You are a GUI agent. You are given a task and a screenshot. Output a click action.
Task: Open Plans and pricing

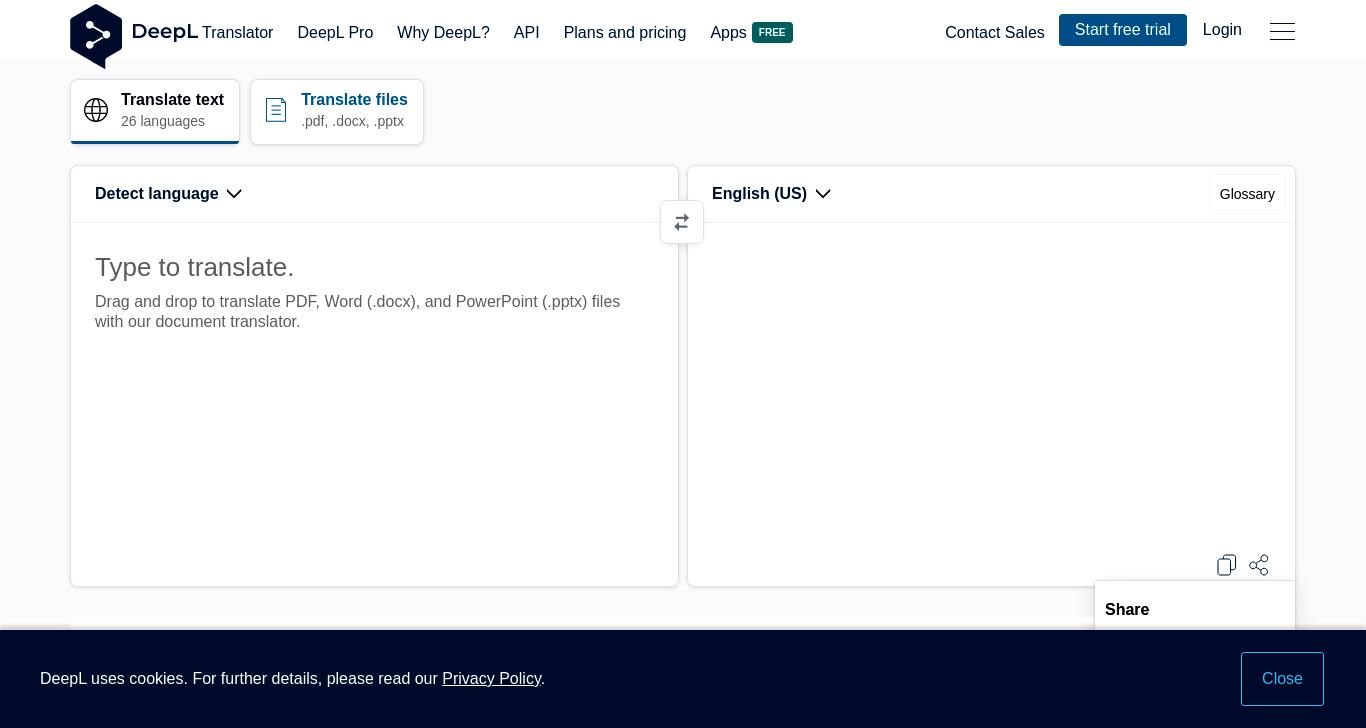(x=625, y=33)
